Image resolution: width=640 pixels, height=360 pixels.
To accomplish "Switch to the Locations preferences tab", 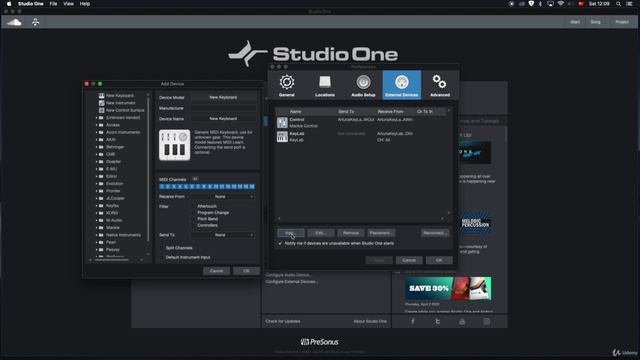I will (x=325, y=85).
